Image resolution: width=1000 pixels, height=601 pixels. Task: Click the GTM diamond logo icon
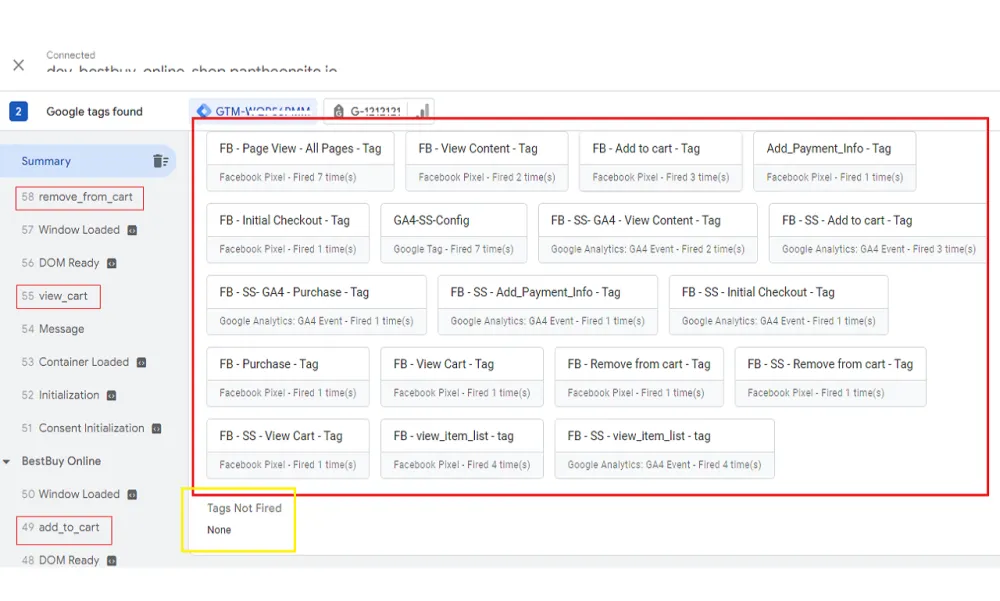203,111
